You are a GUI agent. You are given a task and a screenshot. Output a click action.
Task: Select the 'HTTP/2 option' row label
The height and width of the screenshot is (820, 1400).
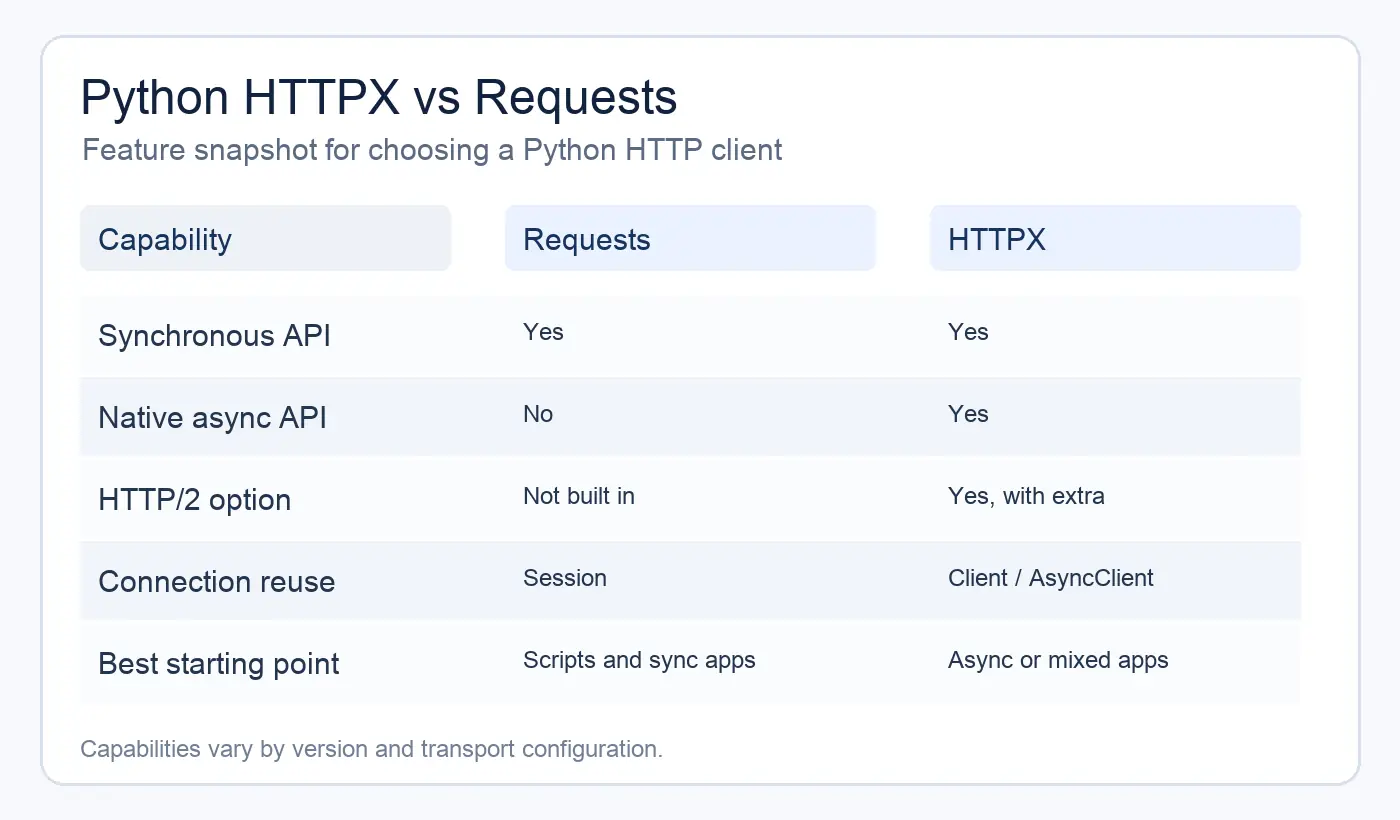195,500
